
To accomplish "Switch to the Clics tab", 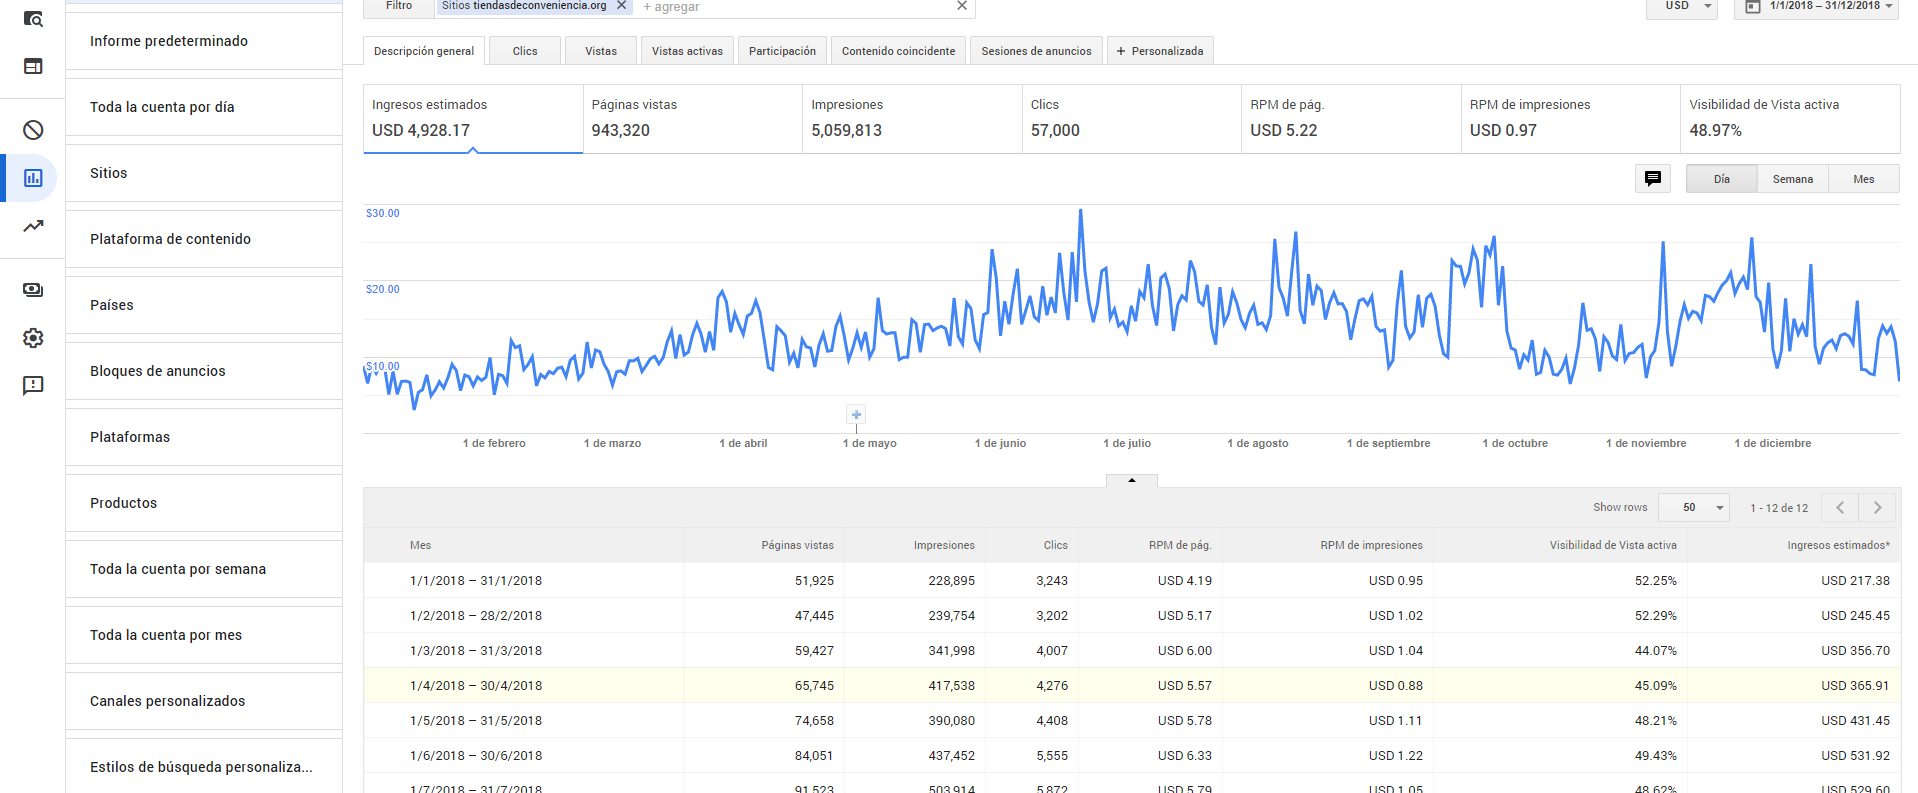I will coord(525,51).
